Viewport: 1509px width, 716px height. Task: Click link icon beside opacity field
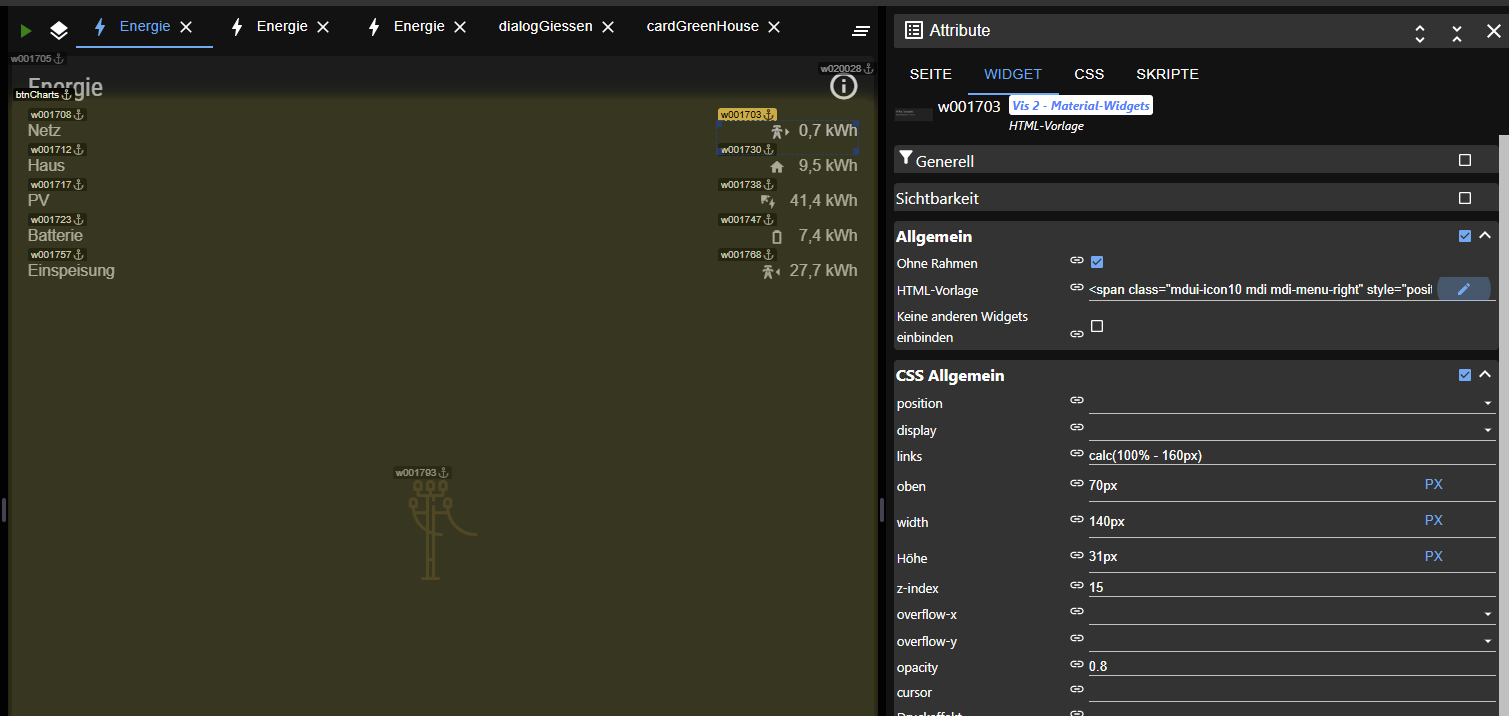pos(1077,665)
